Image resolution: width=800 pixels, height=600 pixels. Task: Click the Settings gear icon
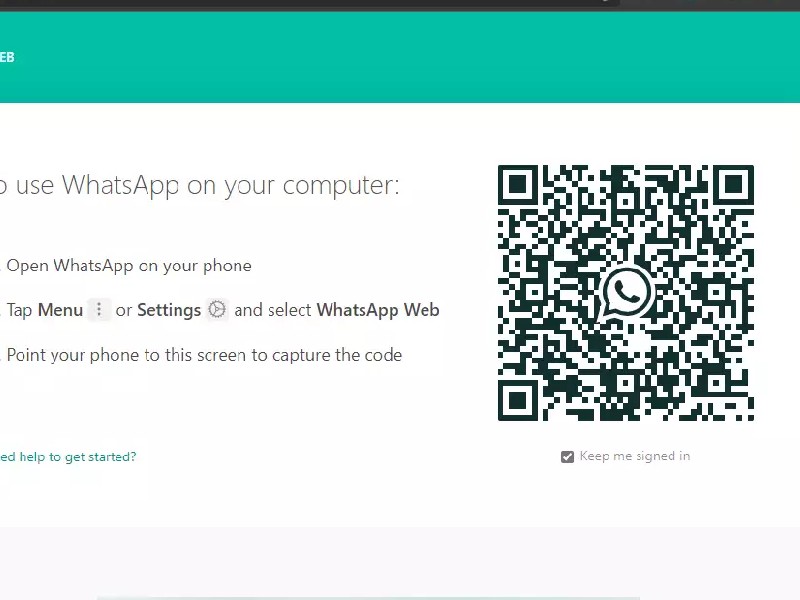[x=217, y=310]
